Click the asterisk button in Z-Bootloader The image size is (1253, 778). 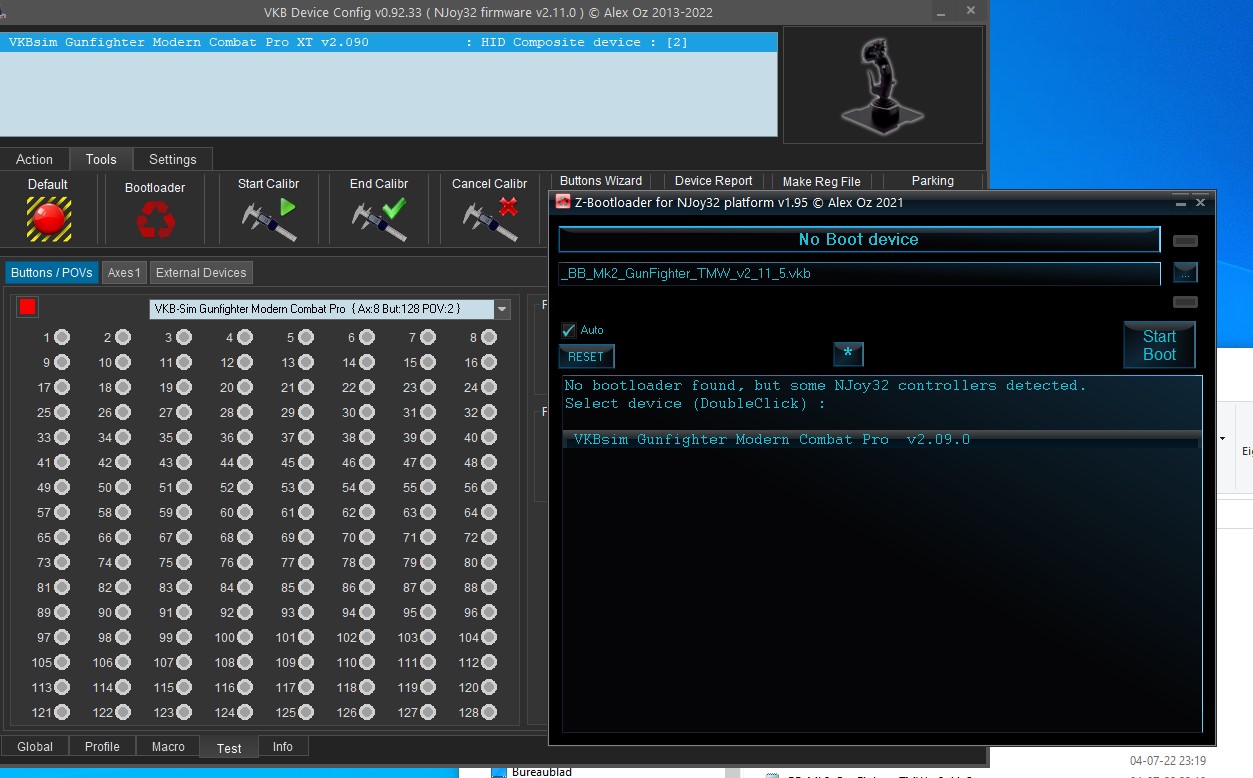(848, 354)
